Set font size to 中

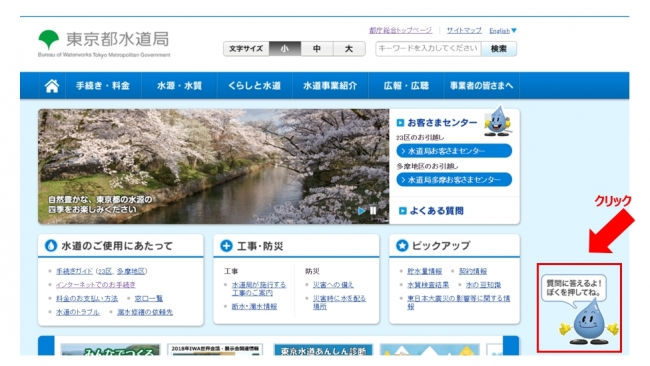[317, 48]
